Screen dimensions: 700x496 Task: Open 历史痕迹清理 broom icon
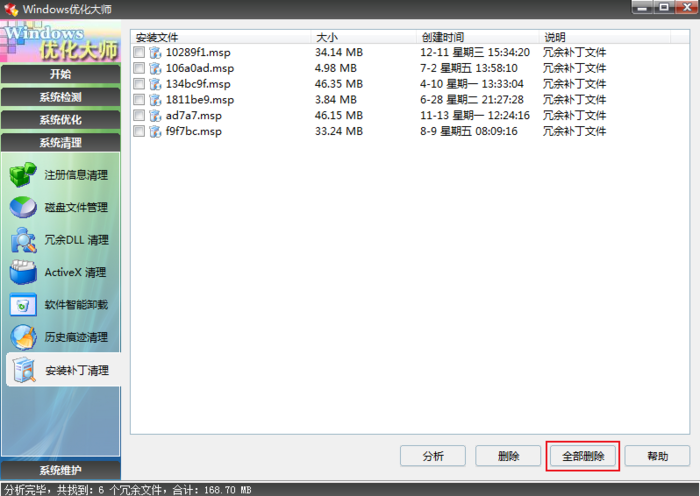point(23,337)
